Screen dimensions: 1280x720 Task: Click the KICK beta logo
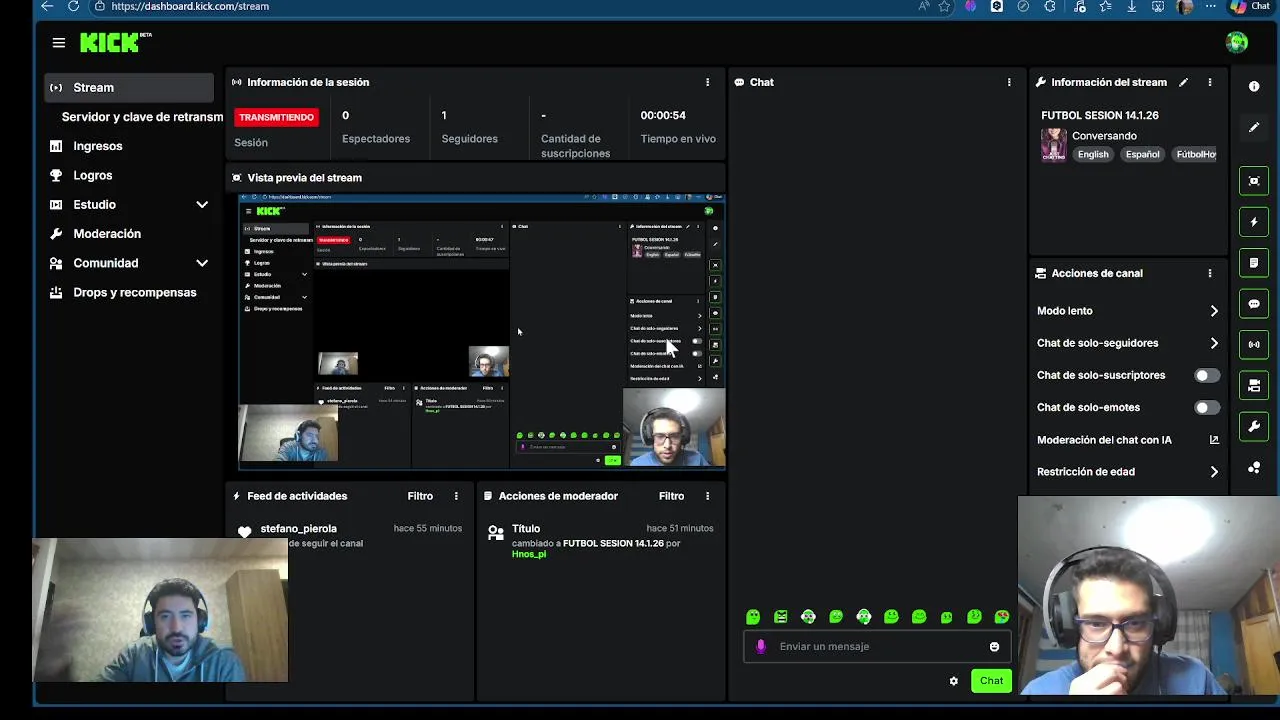pyautogui.click(x=115, y=42)
